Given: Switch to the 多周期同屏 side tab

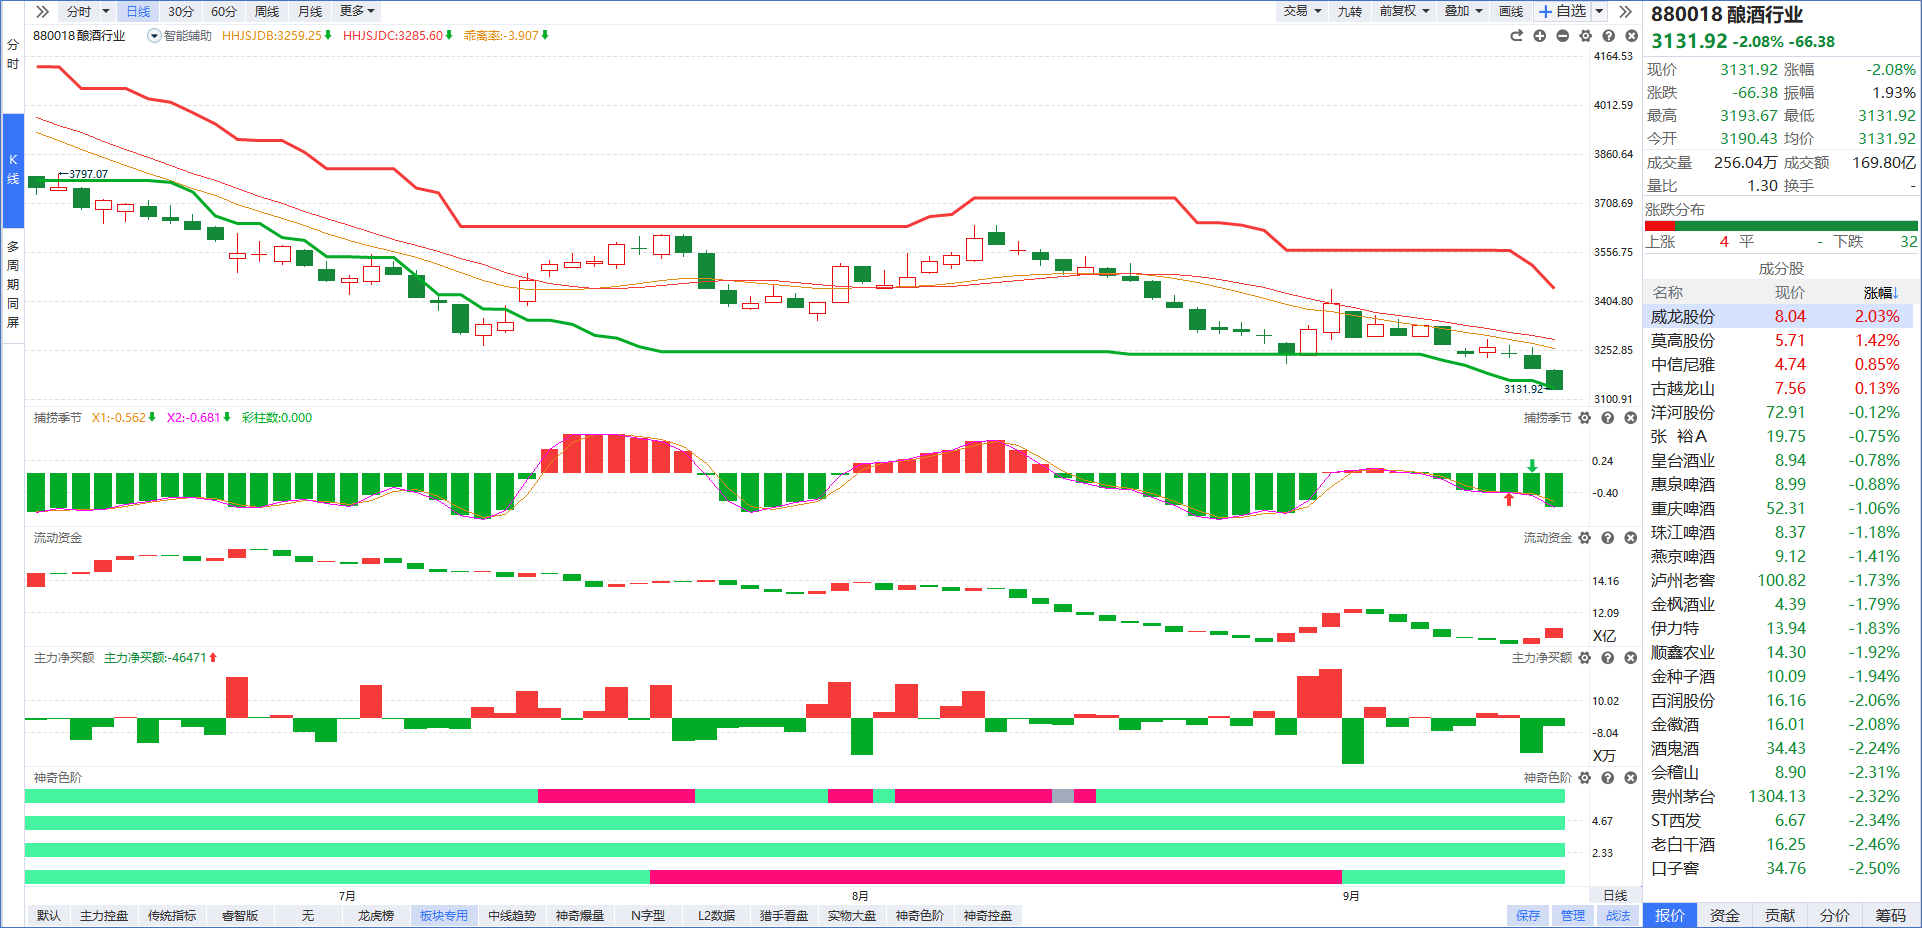Looking at the screenshot, I should (13, 284).
